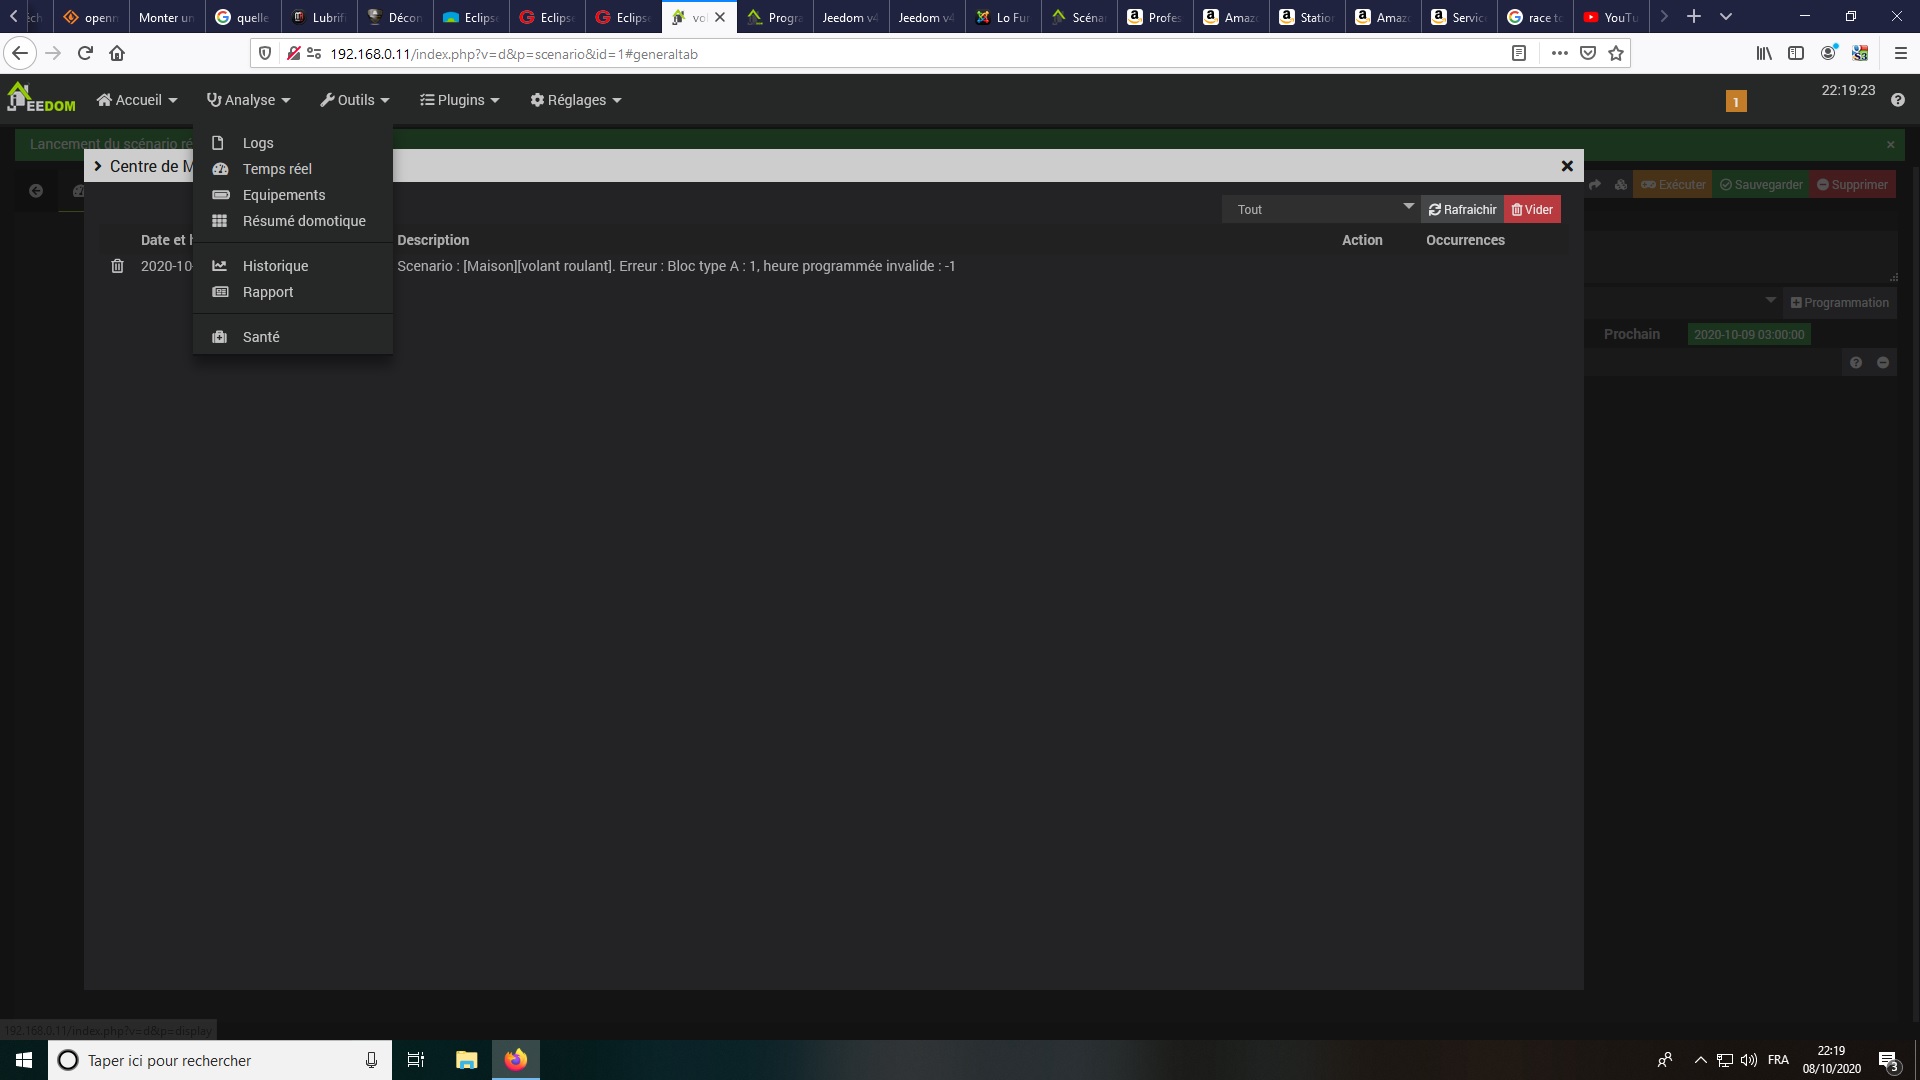Click the Exécuter button
1920x1080 pixels.
(x=1673, y=185)
